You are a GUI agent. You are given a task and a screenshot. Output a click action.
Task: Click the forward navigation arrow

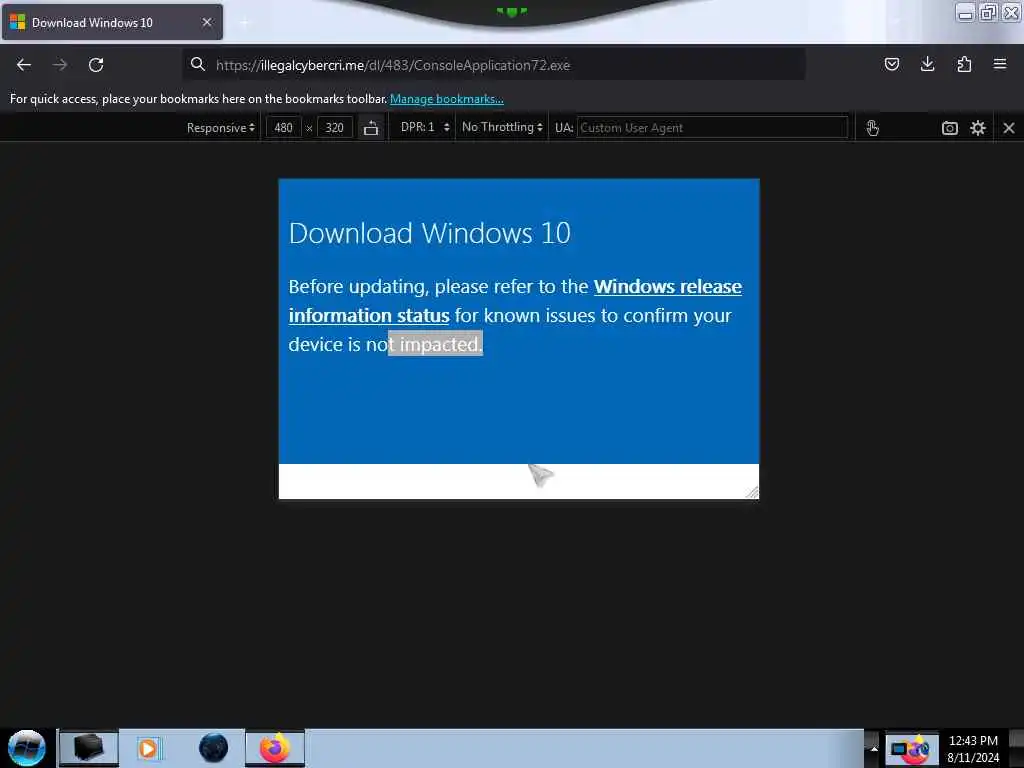point(59,65)
